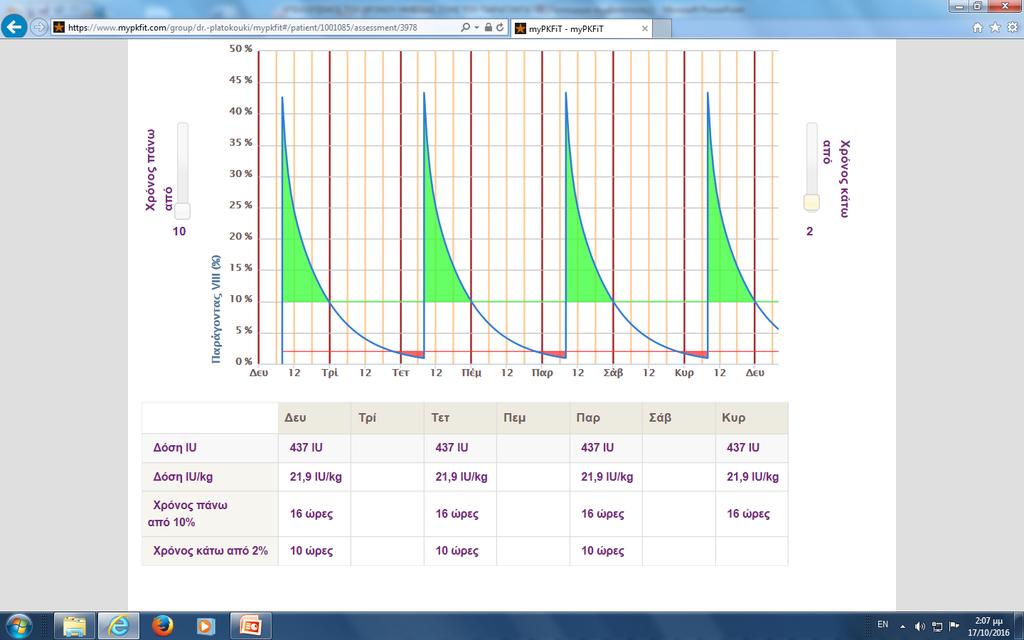
Task: Open Windows Media Player taskbar icon
Action: pyautogui.click(x=206, y=626)
